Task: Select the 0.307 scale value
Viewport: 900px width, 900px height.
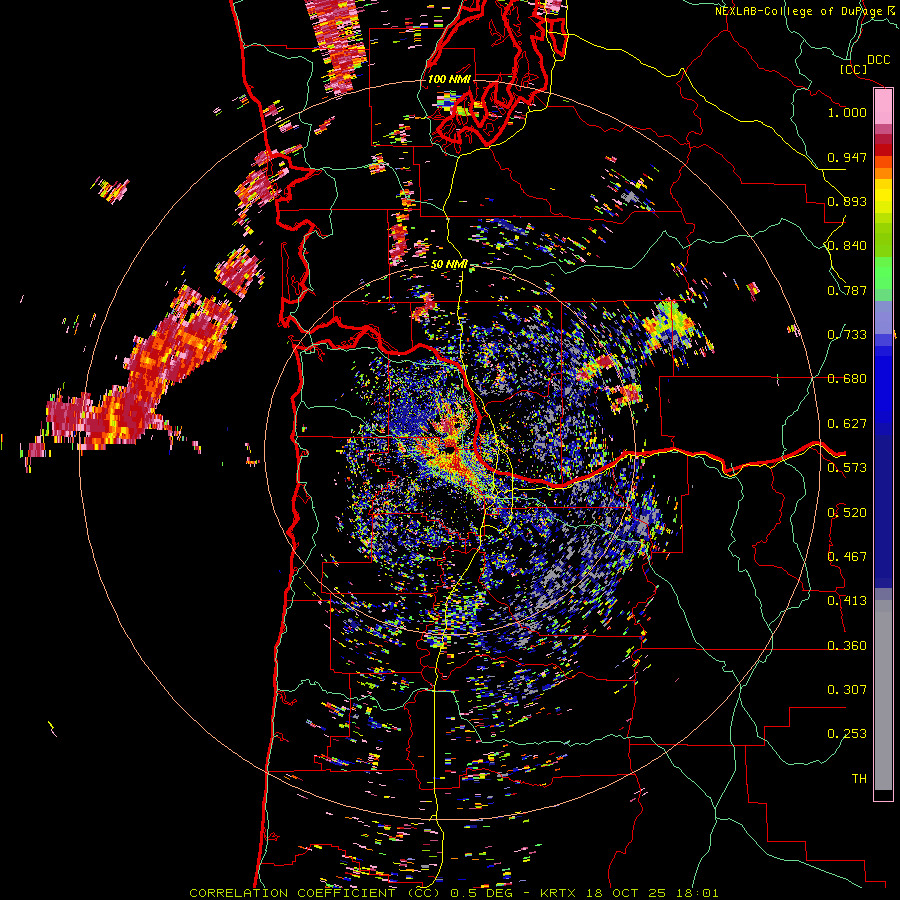Action: [x=847, y=690]
